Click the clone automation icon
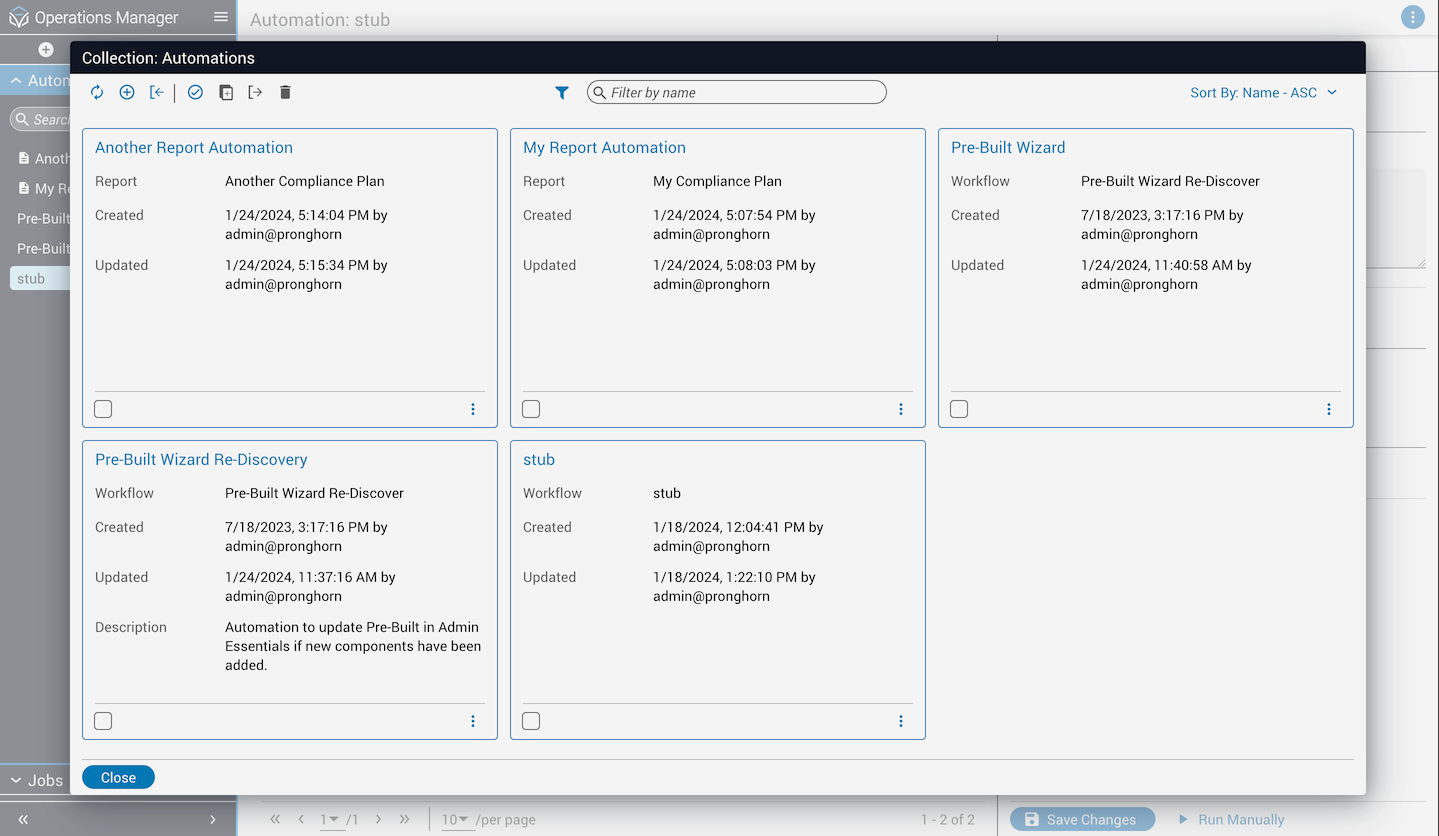Viewport: 1439px width, 836px height. click(x=226, y=92)
